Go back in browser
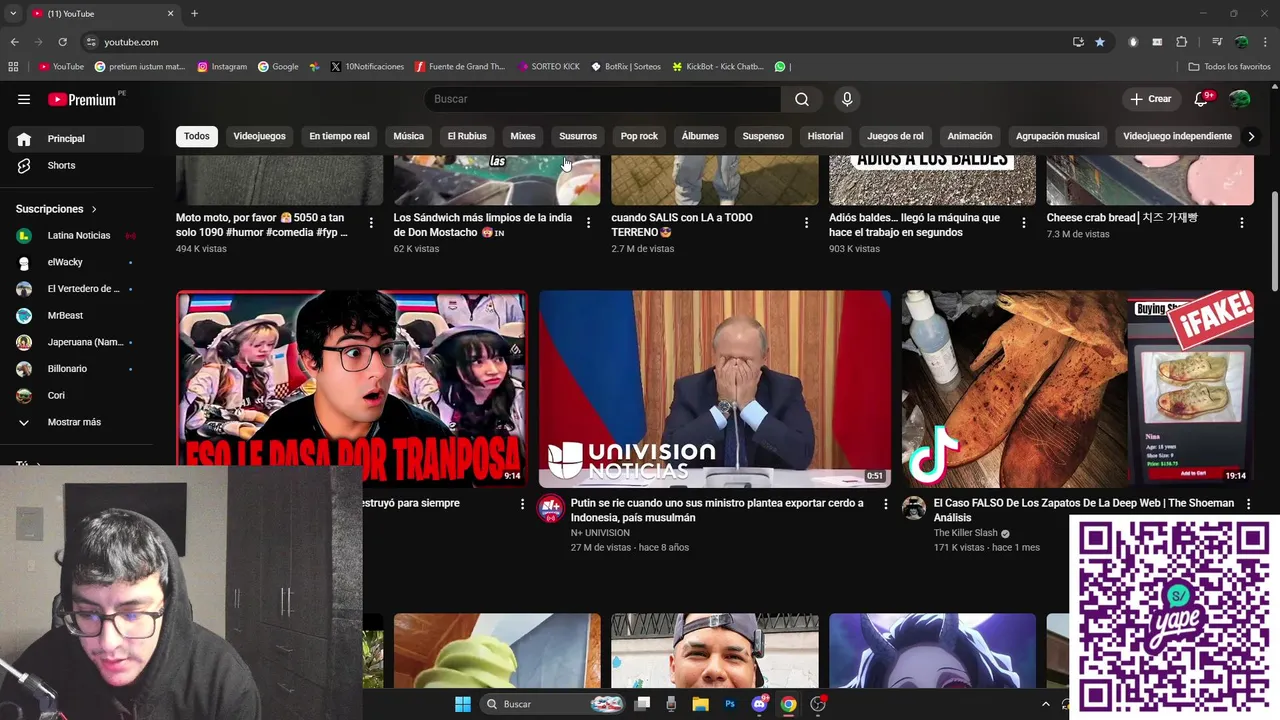 (x=15, y=42)
